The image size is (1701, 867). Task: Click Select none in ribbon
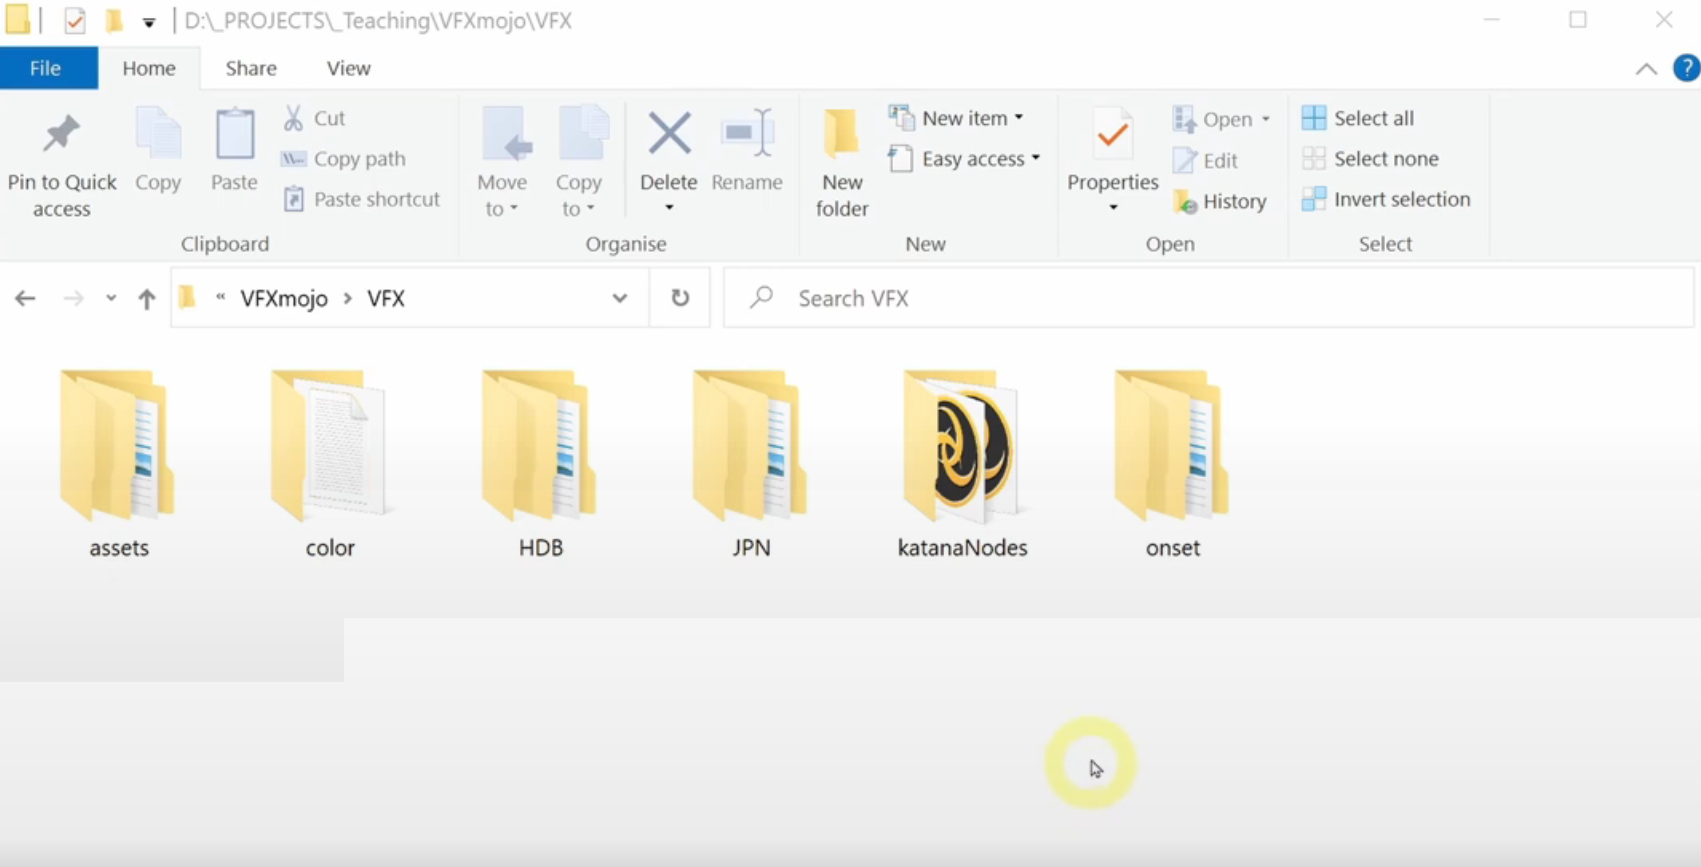1370,159
